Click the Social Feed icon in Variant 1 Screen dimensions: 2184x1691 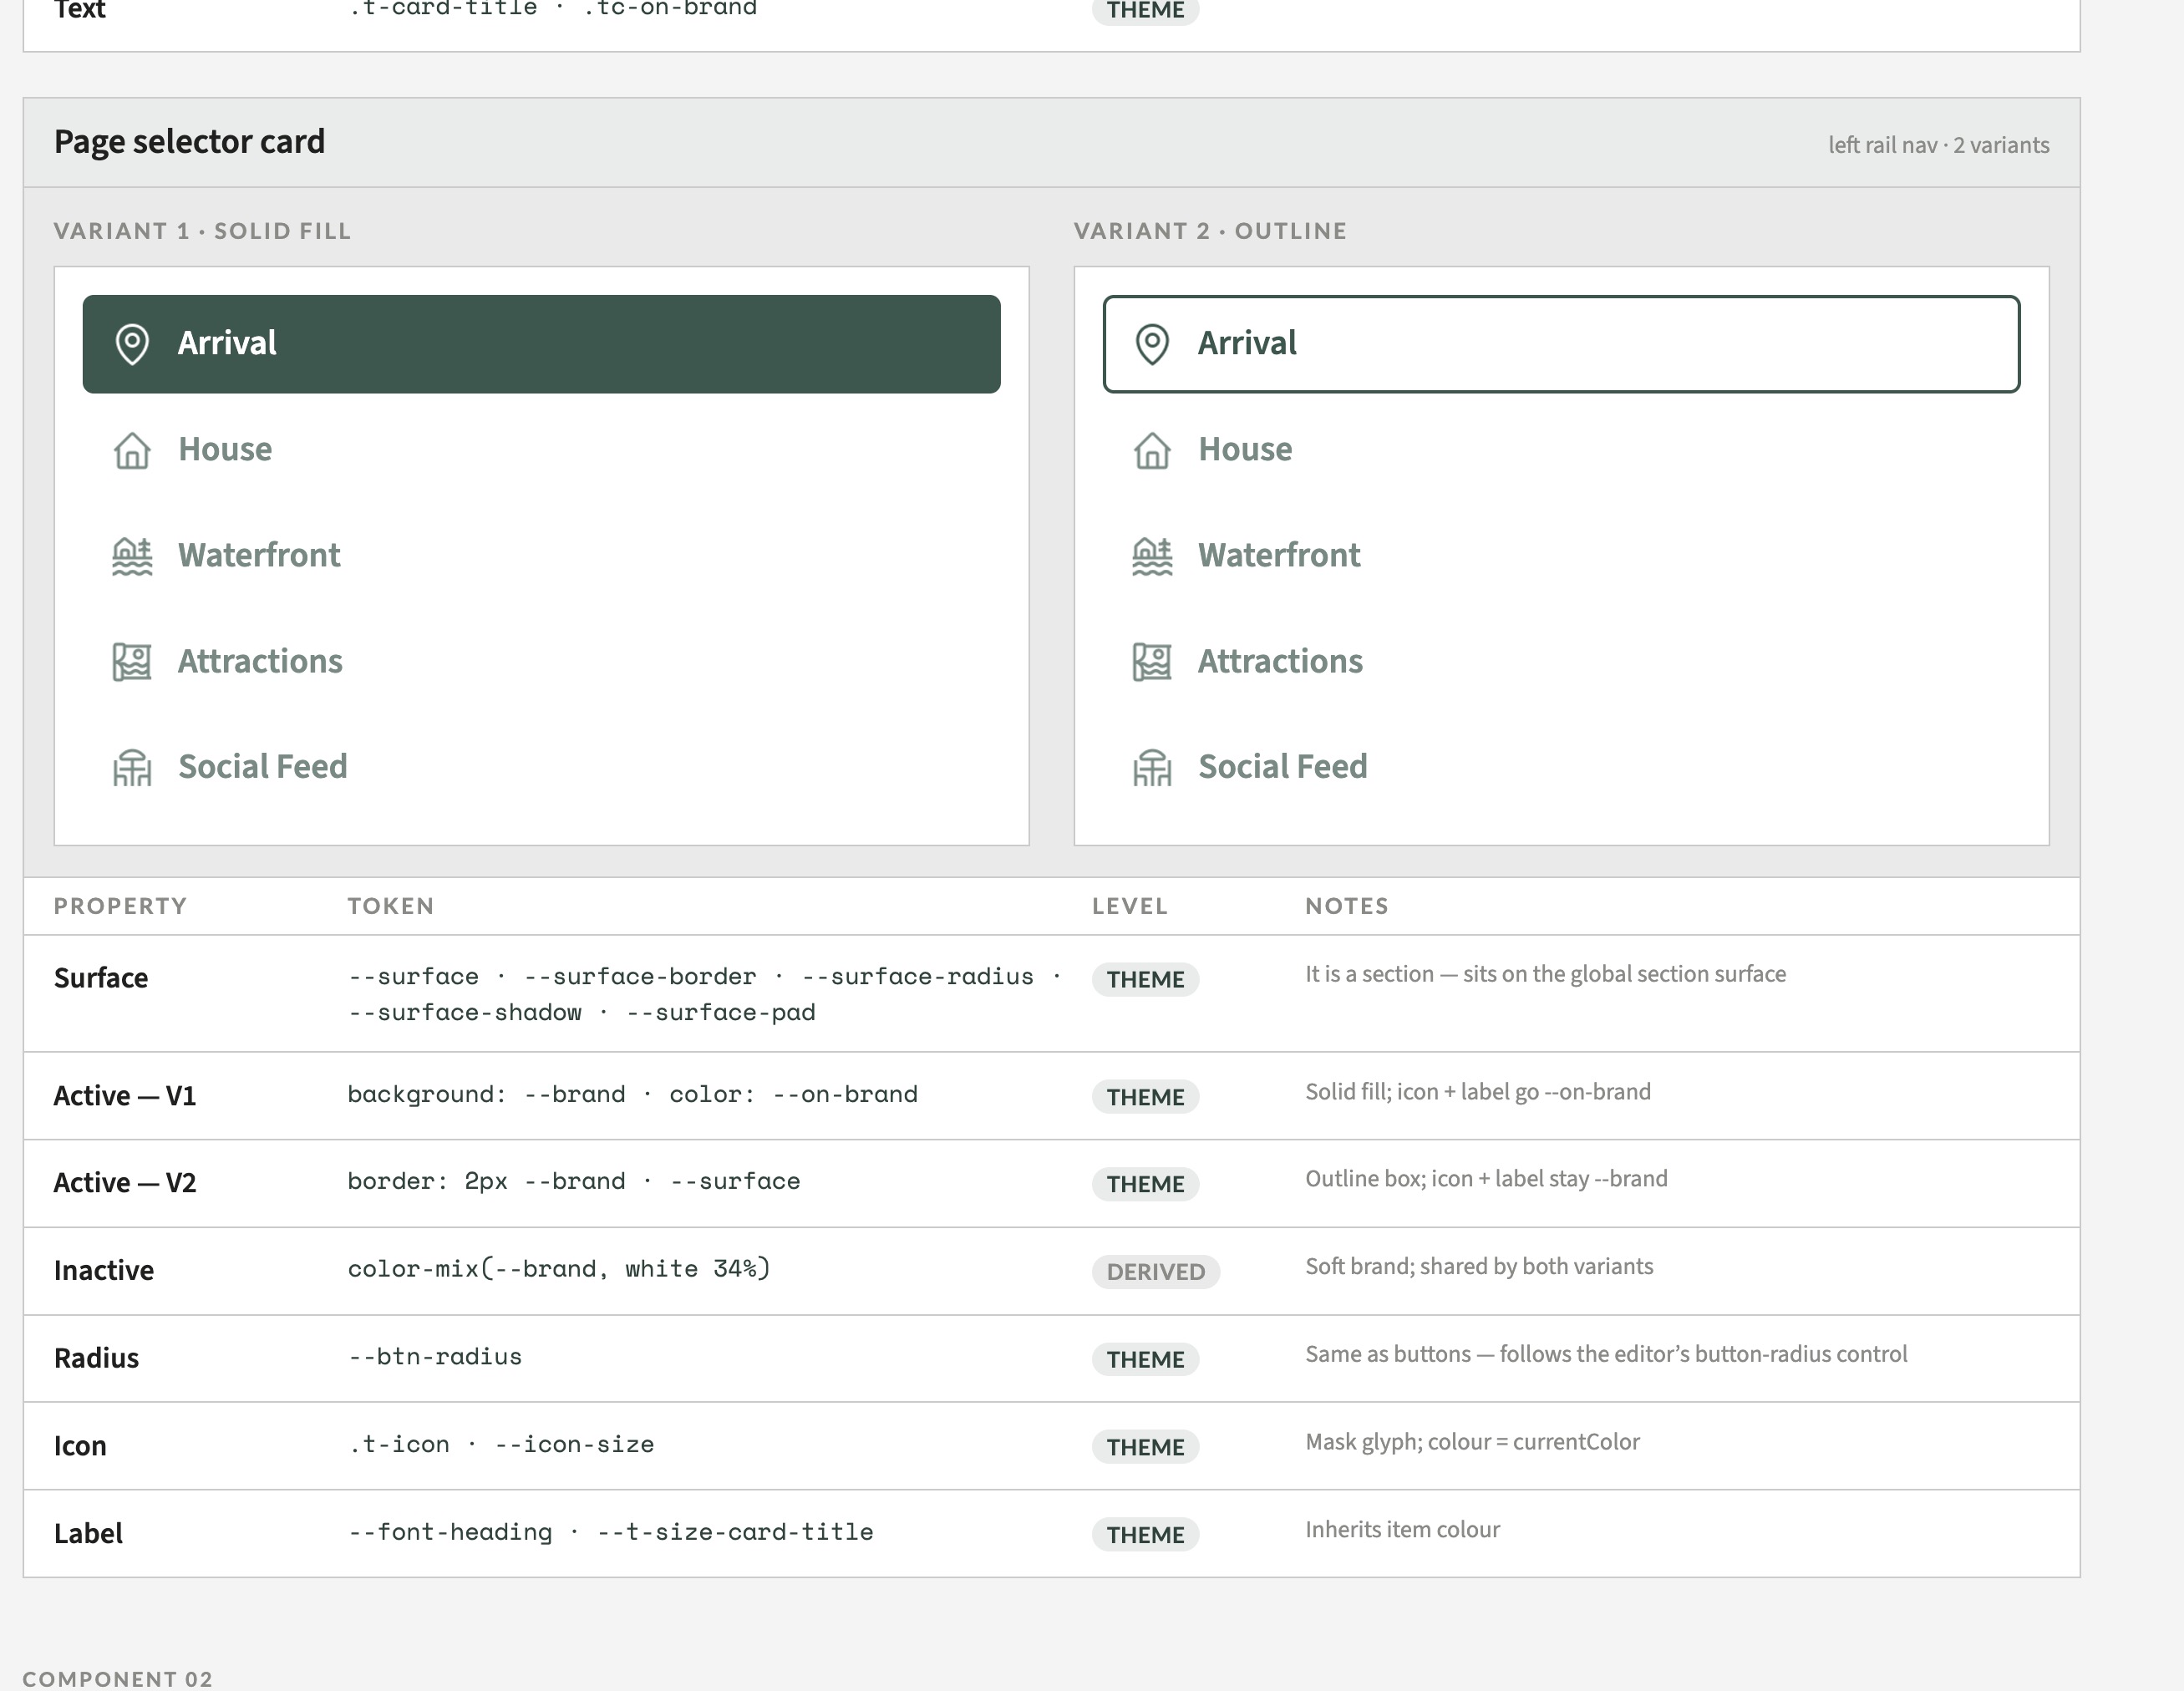(x=132, y=768)
